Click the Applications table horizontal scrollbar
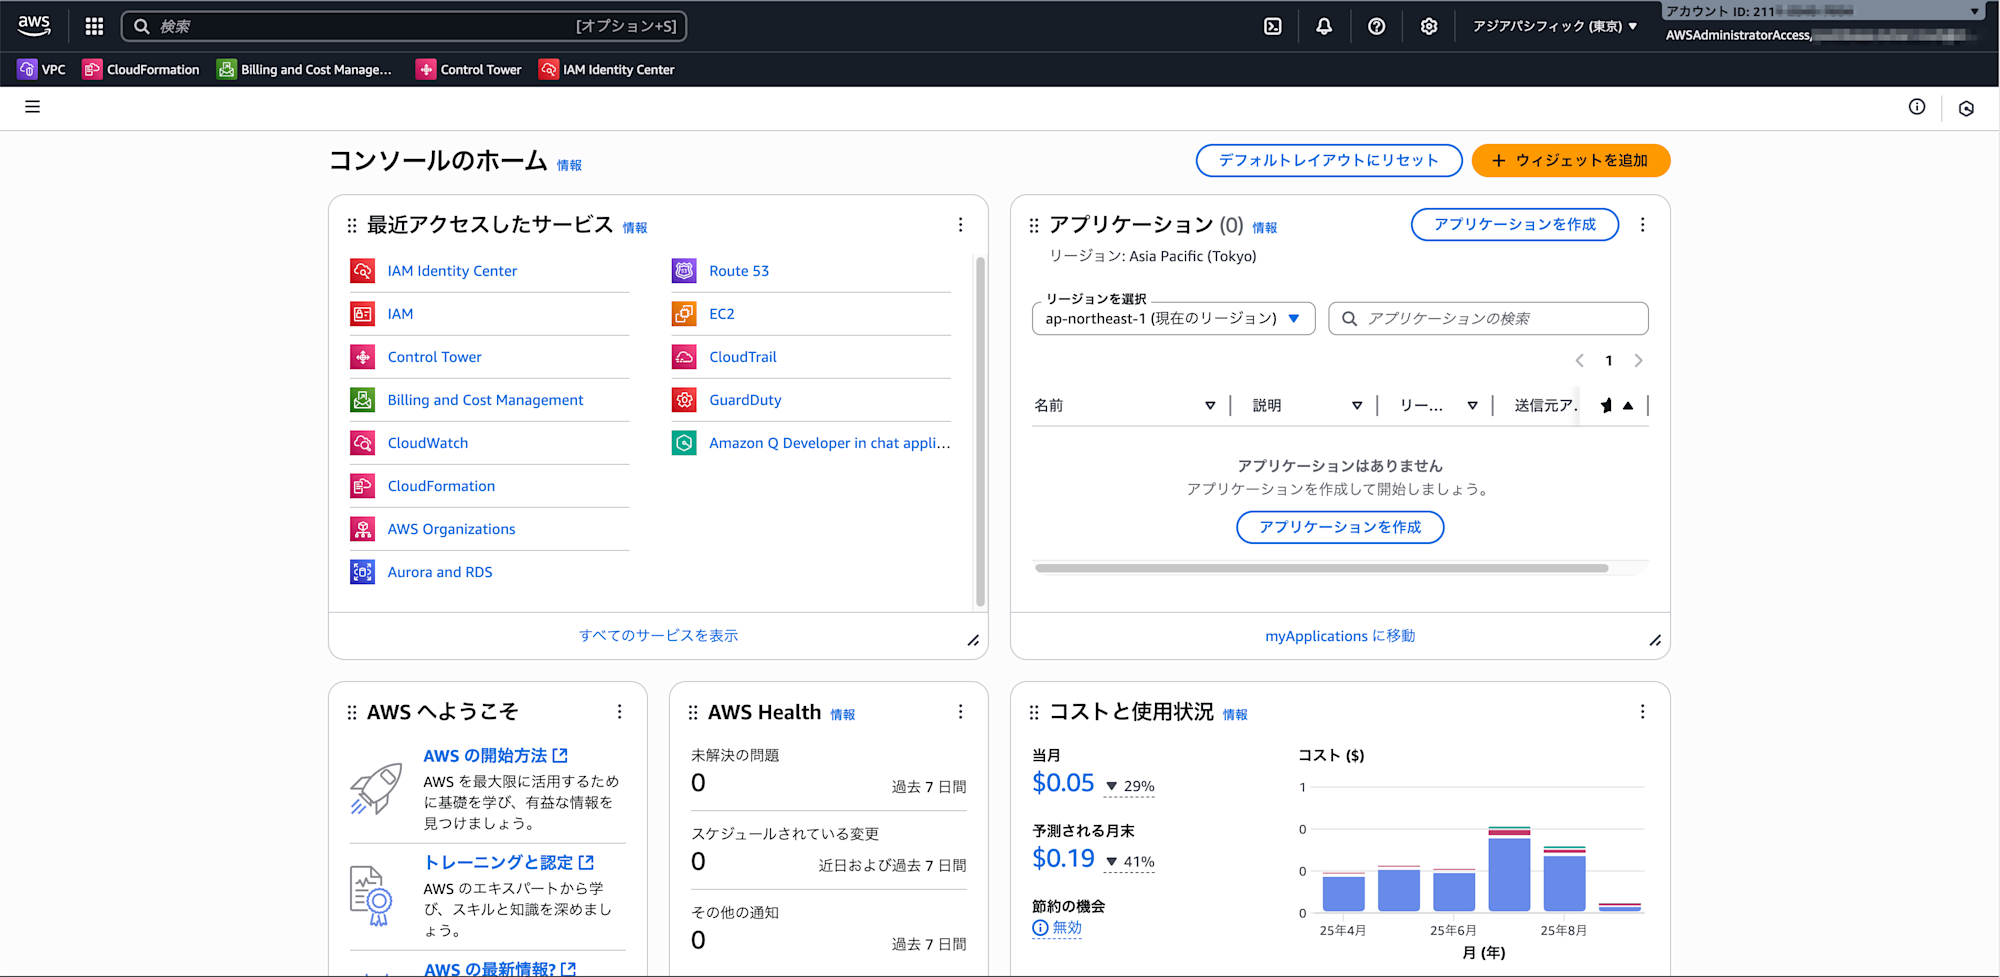2000x977 pixels. 1321,568
